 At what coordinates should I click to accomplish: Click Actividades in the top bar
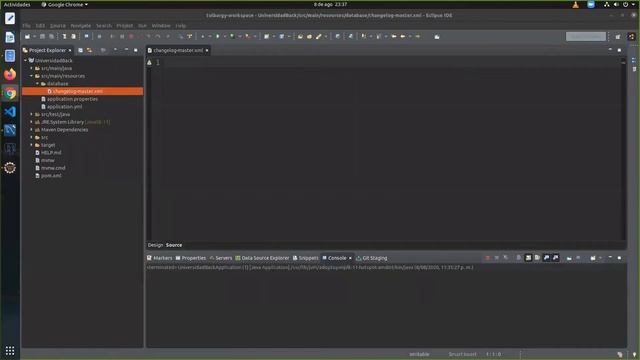(17, 5)
